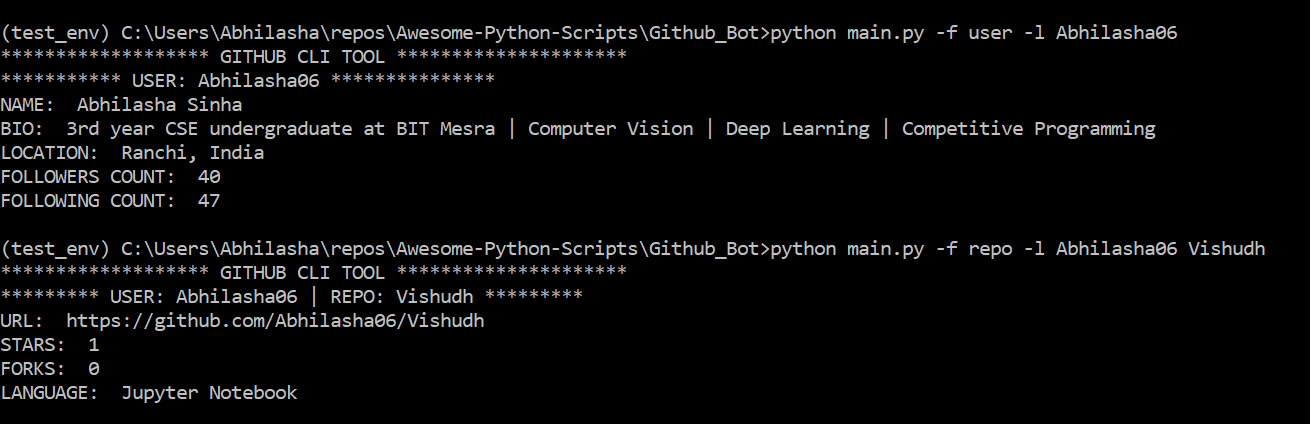
Task: Click "Vishudh" argument at end of second command
Action: pyautogui.click(x=1226, y=249)
